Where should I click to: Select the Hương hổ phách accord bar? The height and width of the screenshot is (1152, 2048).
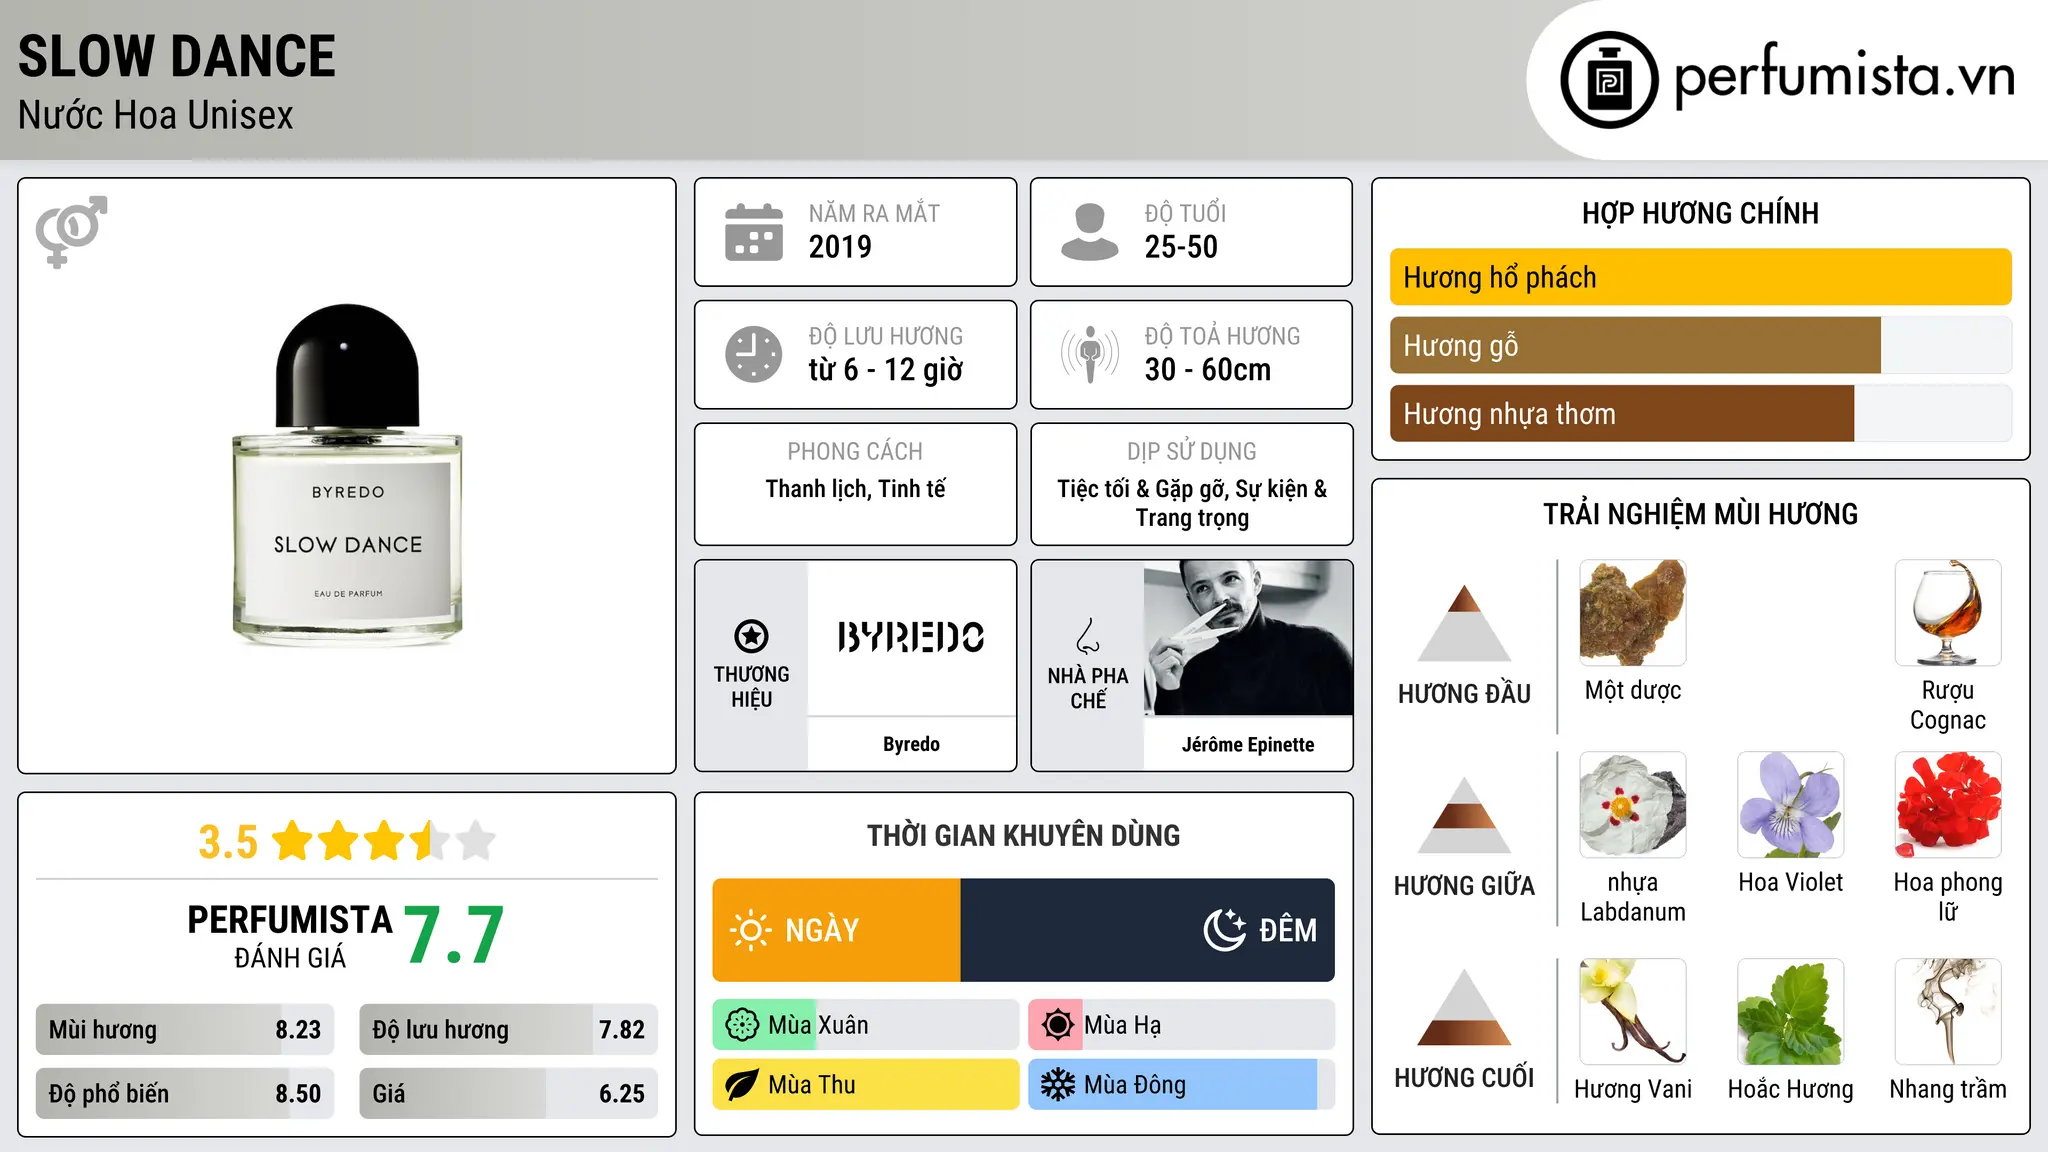[1700, 277]
